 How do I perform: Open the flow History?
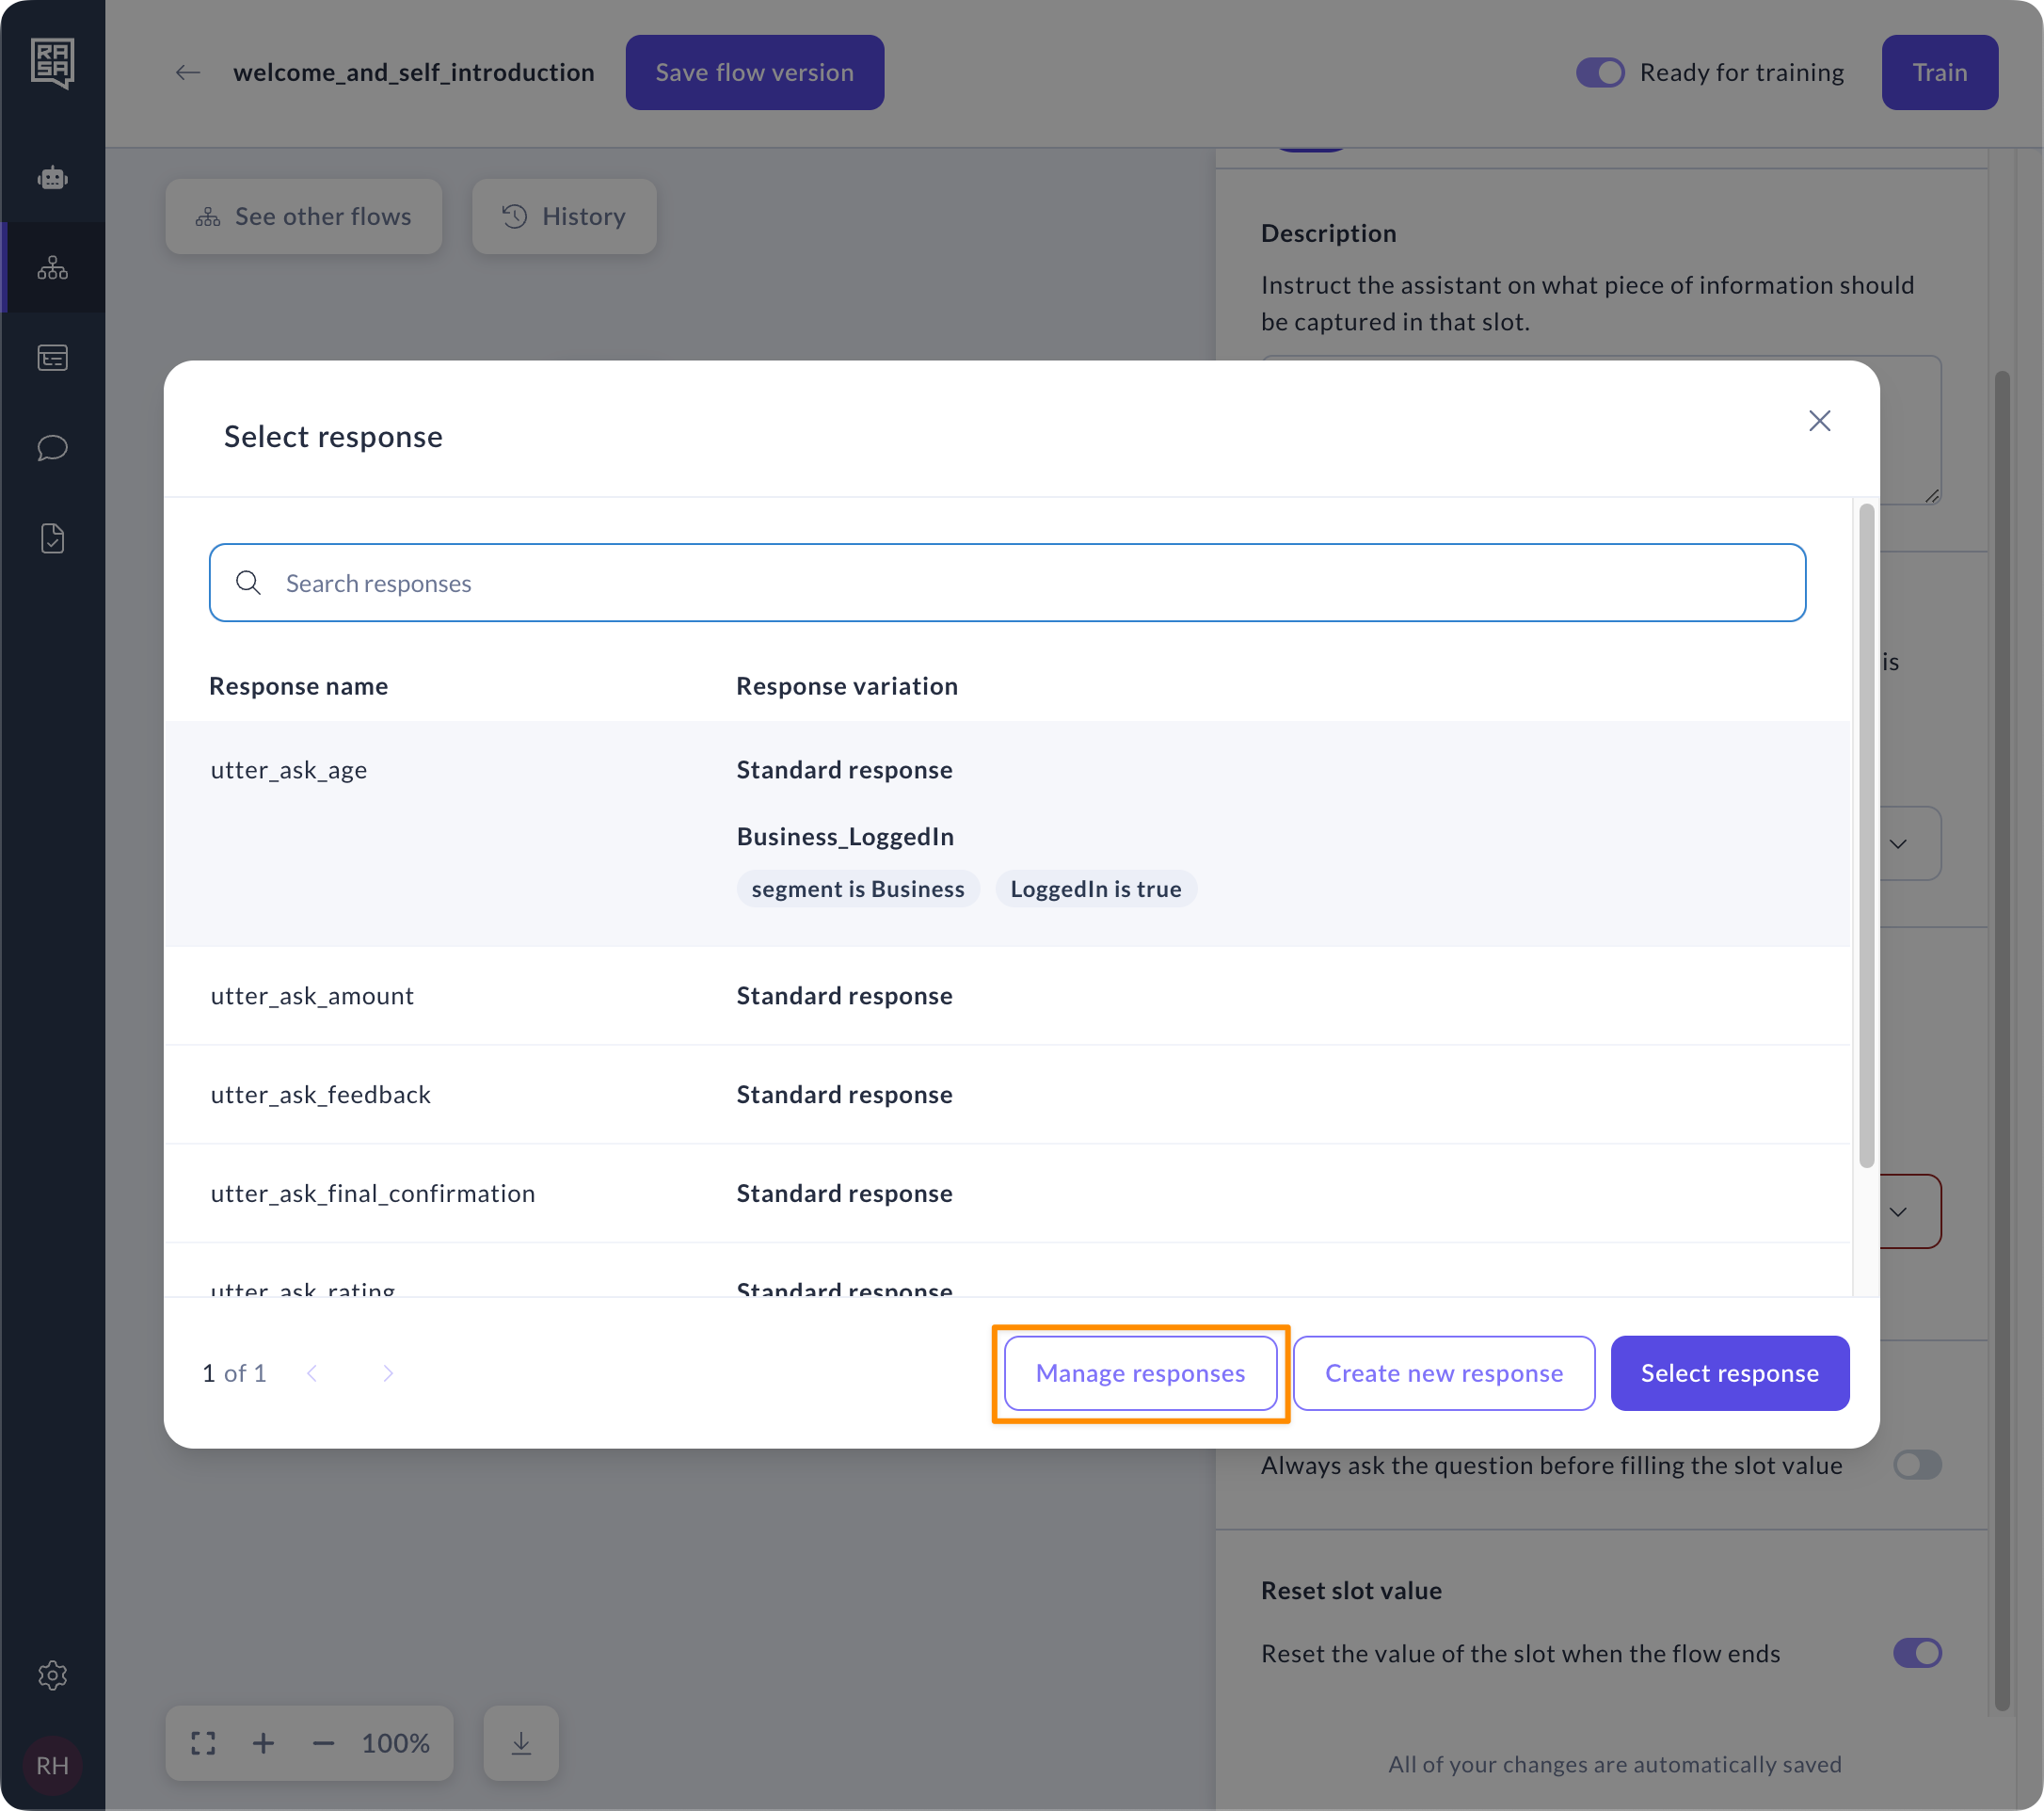click(x=564, y=216)
